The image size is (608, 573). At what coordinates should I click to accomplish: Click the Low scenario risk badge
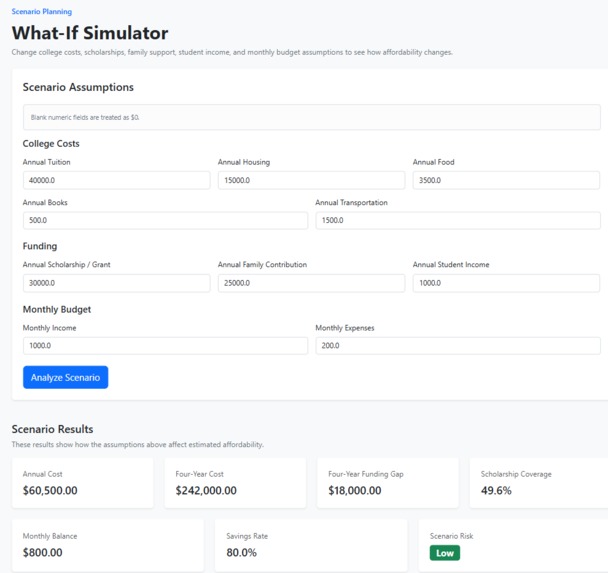click(445, 553)
